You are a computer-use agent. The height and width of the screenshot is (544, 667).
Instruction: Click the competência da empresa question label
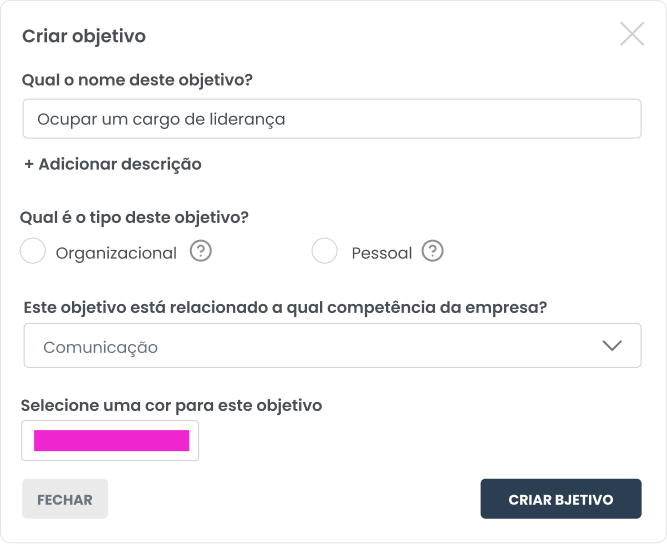click(285, 307)
